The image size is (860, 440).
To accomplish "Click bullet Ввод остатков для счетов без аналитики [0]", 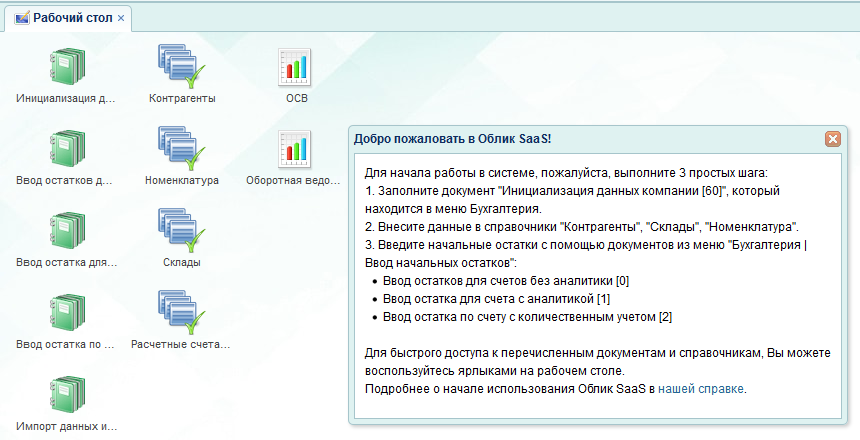I will [506, 281].
